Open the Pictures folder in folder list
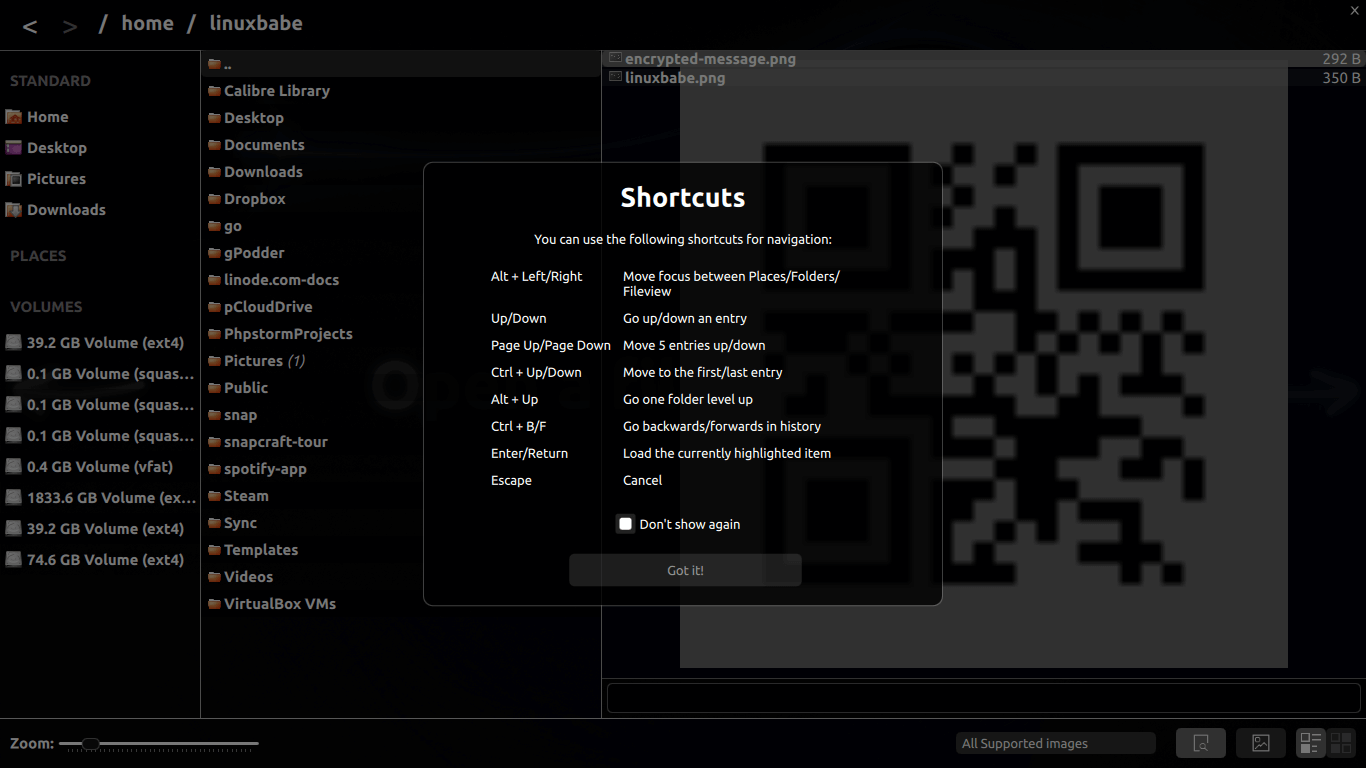This screenshot has height=768, width=1366. 253,361
